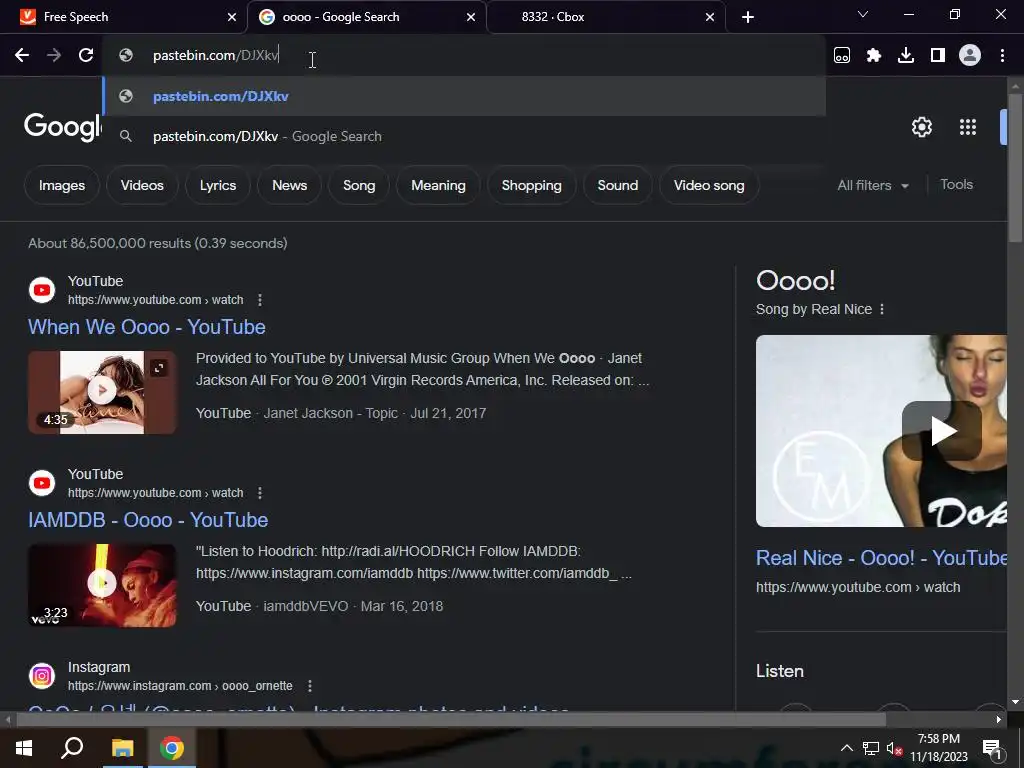Screen dimensions: 1024x768
Task: Select the Meaning filter chip
Action: pyautogui.click(x=438, y=185)
